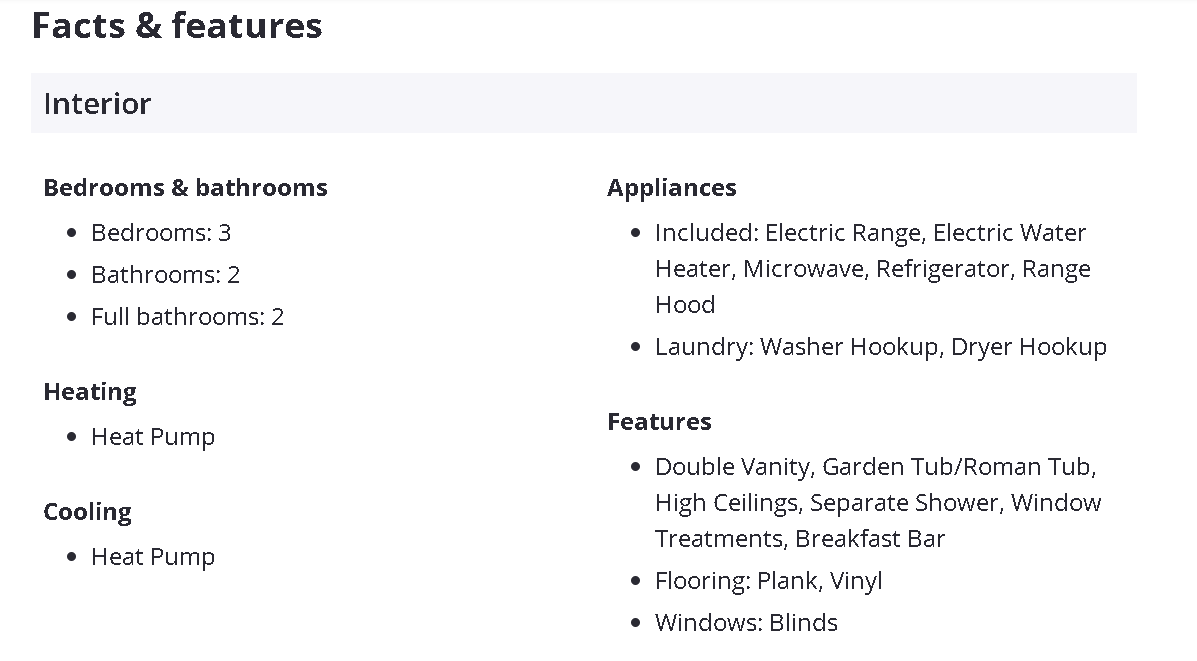The image size is (1197, 661).
Task: Click the Features subheading
Action: pyautogui.click(x=659, y=422)
